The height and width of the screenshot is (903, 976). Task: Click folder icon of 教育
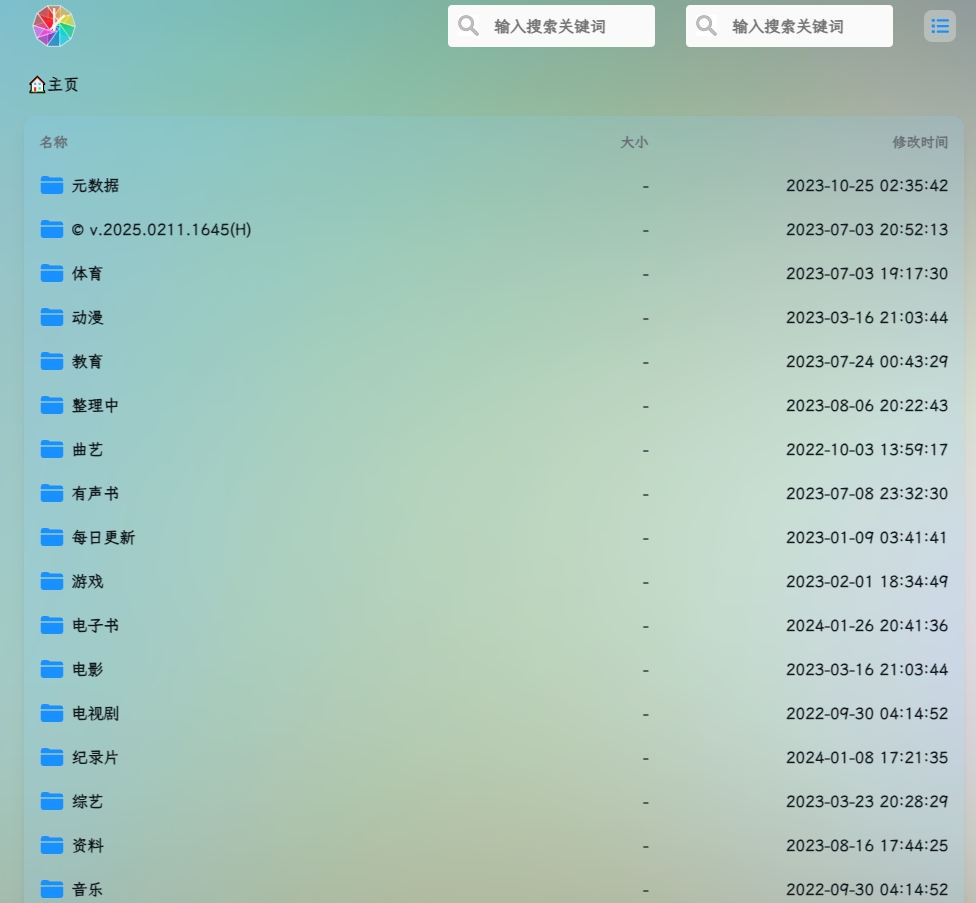coord(52,362)
